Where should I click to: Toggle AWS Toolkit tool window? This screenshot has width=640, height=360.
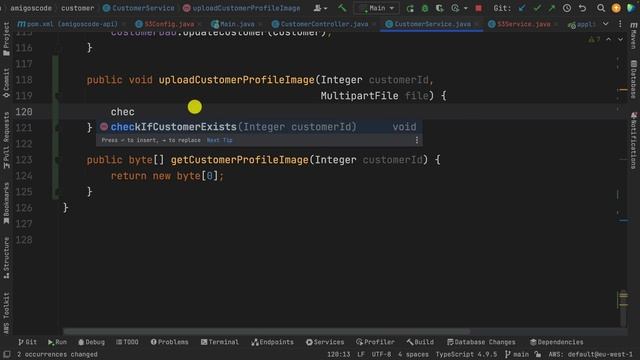point(6,313)
